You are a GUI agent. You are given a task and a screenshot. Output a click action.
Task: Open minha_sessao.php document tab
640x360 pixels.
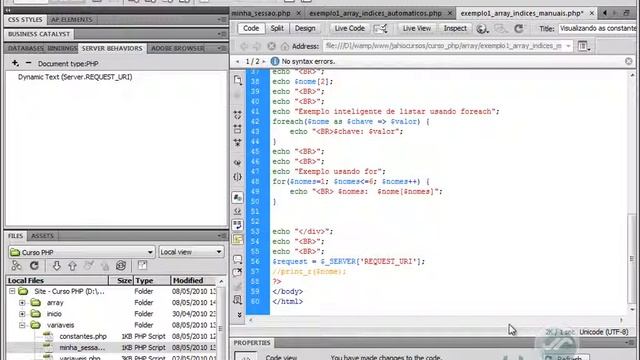pyautogui.click(x=261, y=13)
